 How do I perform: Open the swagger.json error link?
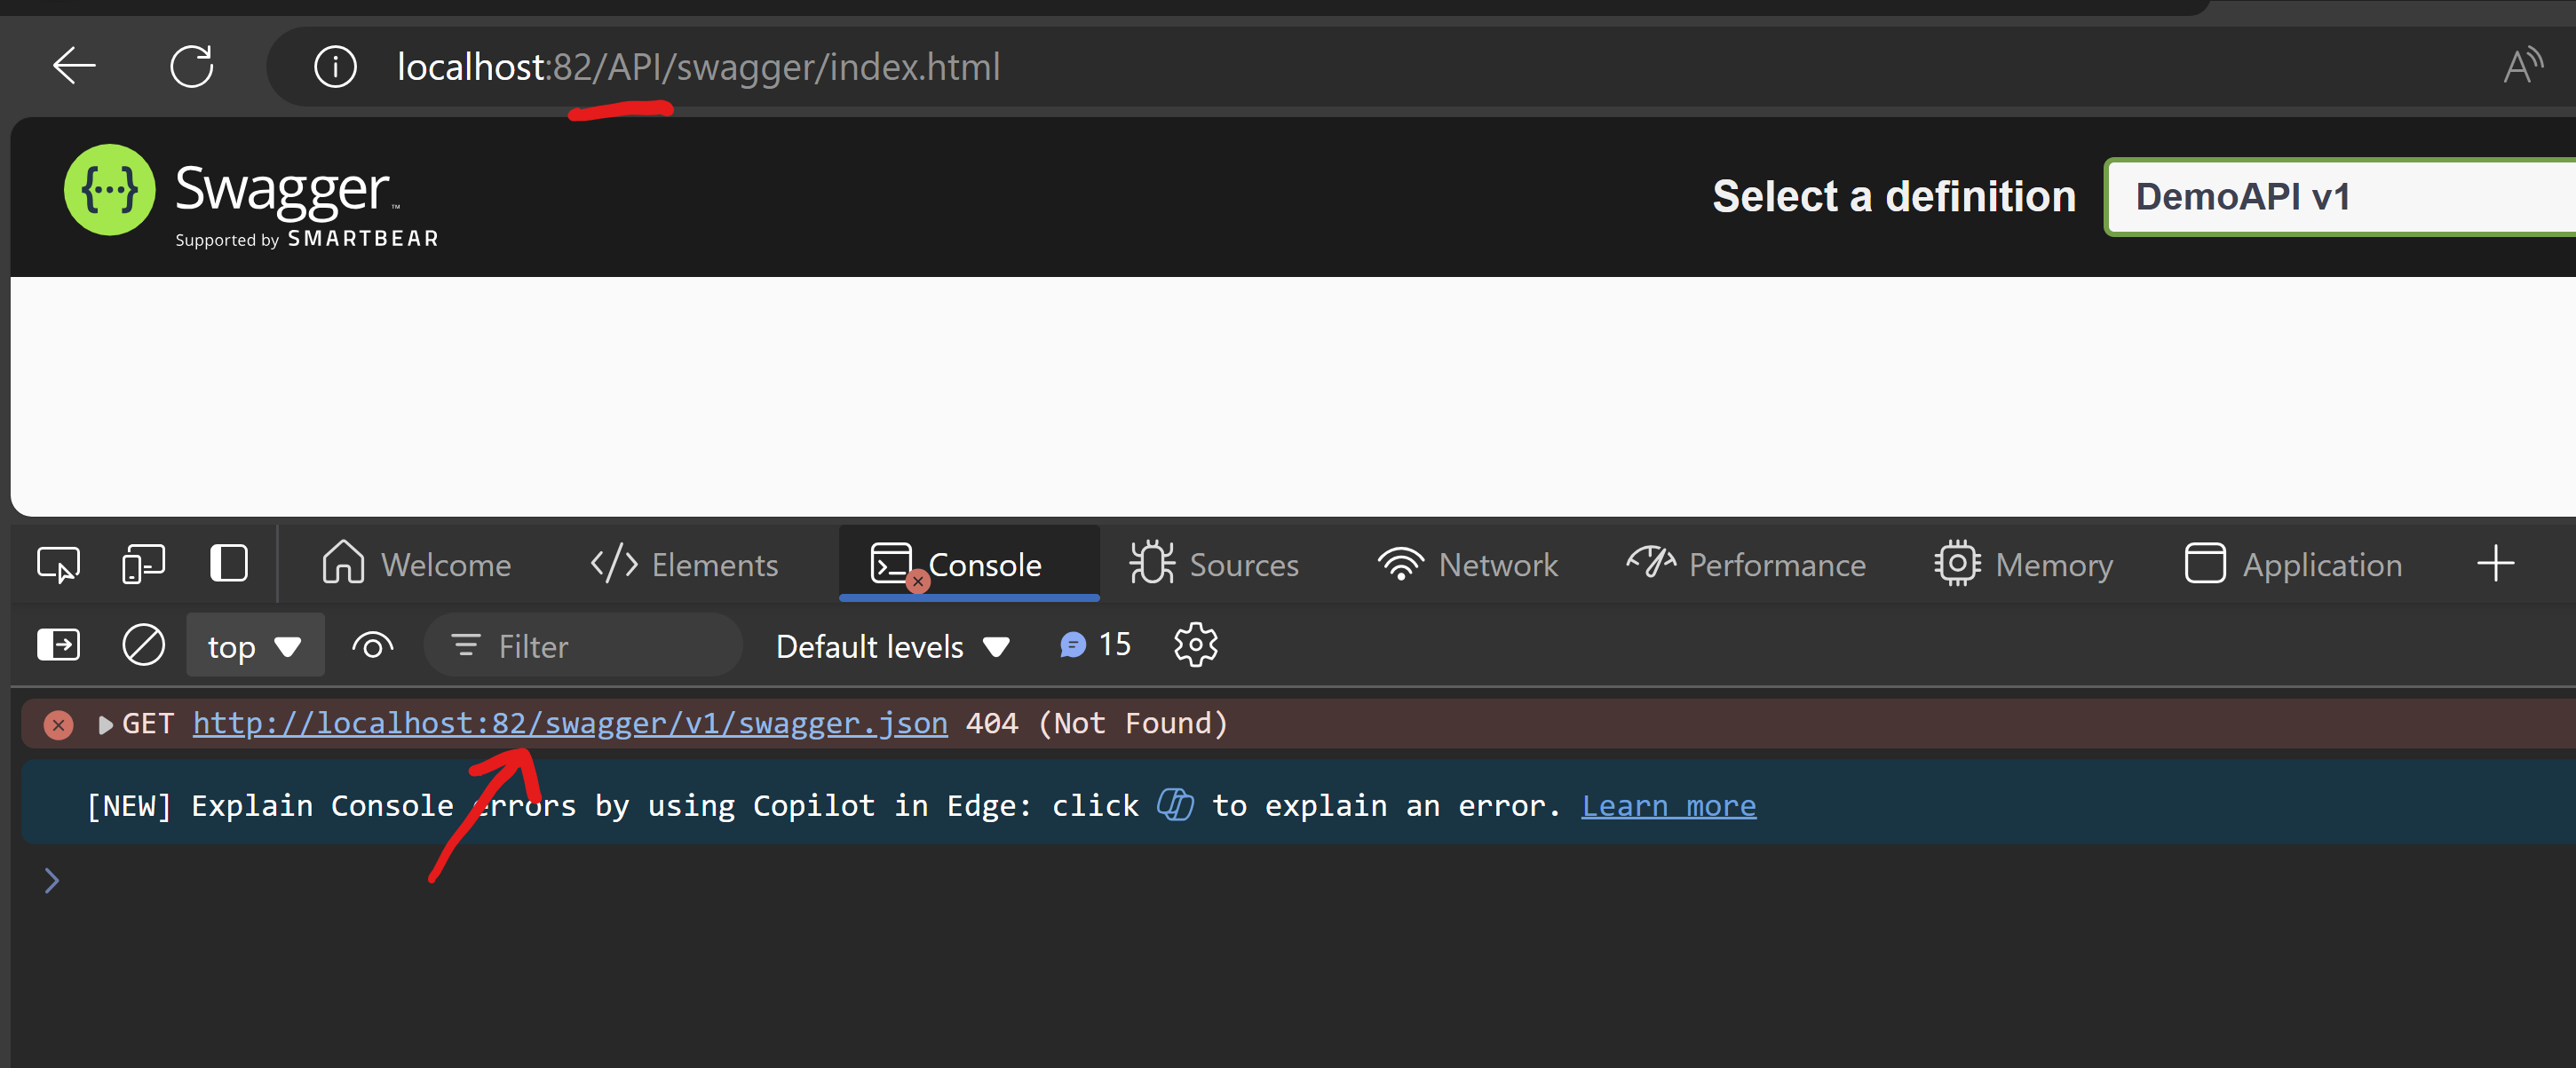coord(570,723)
